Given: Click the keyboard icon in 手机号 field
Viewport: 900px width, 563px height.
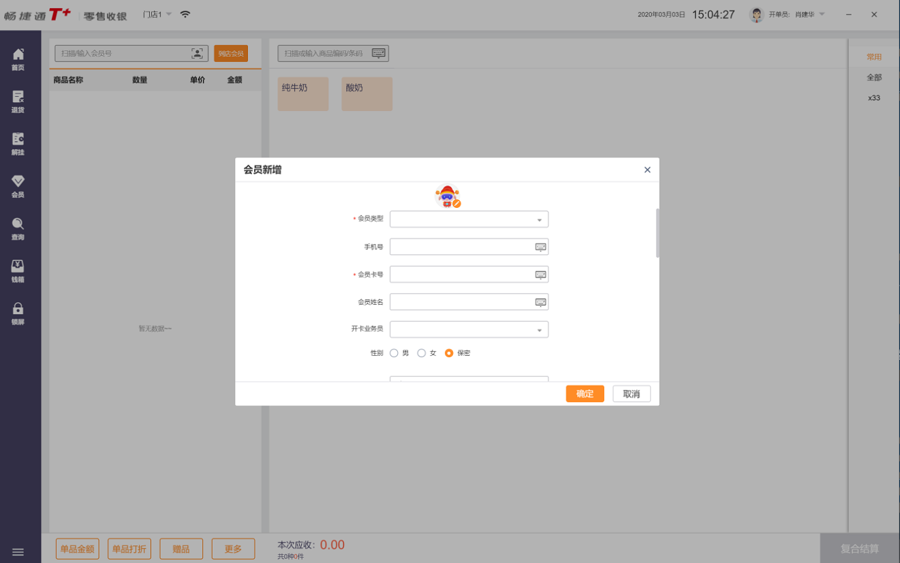Looking at the screenshot, I should point(540,247).
